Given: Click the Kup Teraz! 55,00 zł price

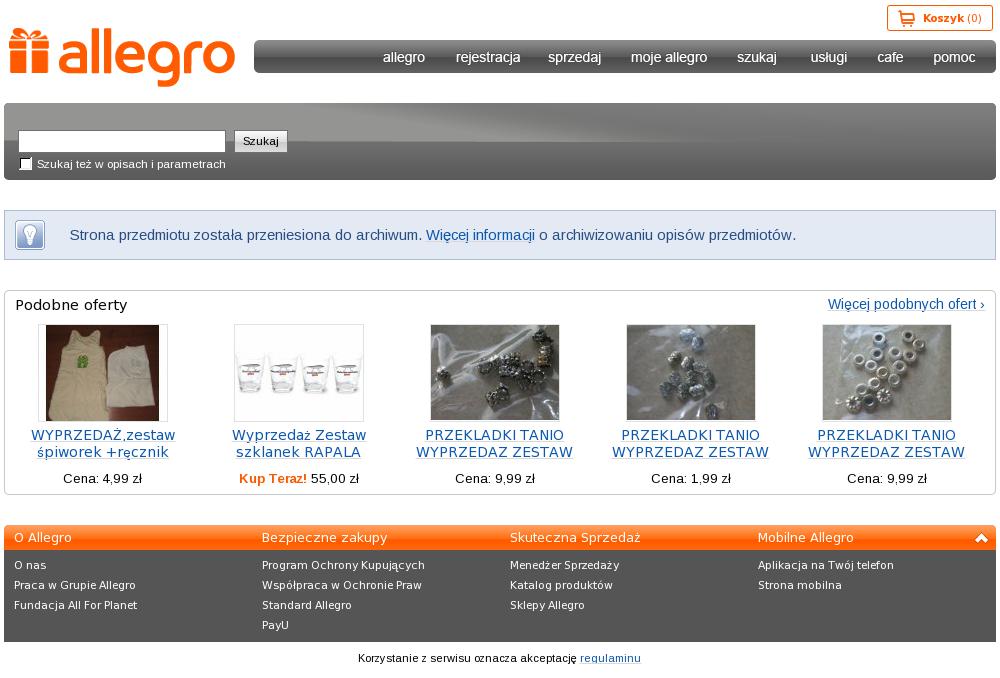Looking at the screenshot, I should (298, 478).
